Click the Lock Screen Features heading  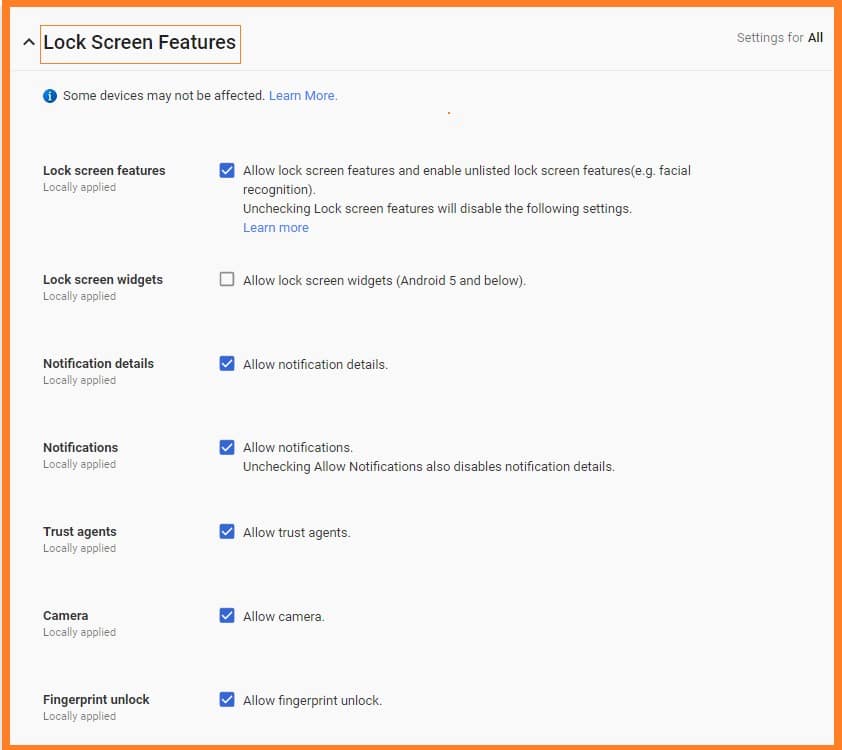pos(140,41)
